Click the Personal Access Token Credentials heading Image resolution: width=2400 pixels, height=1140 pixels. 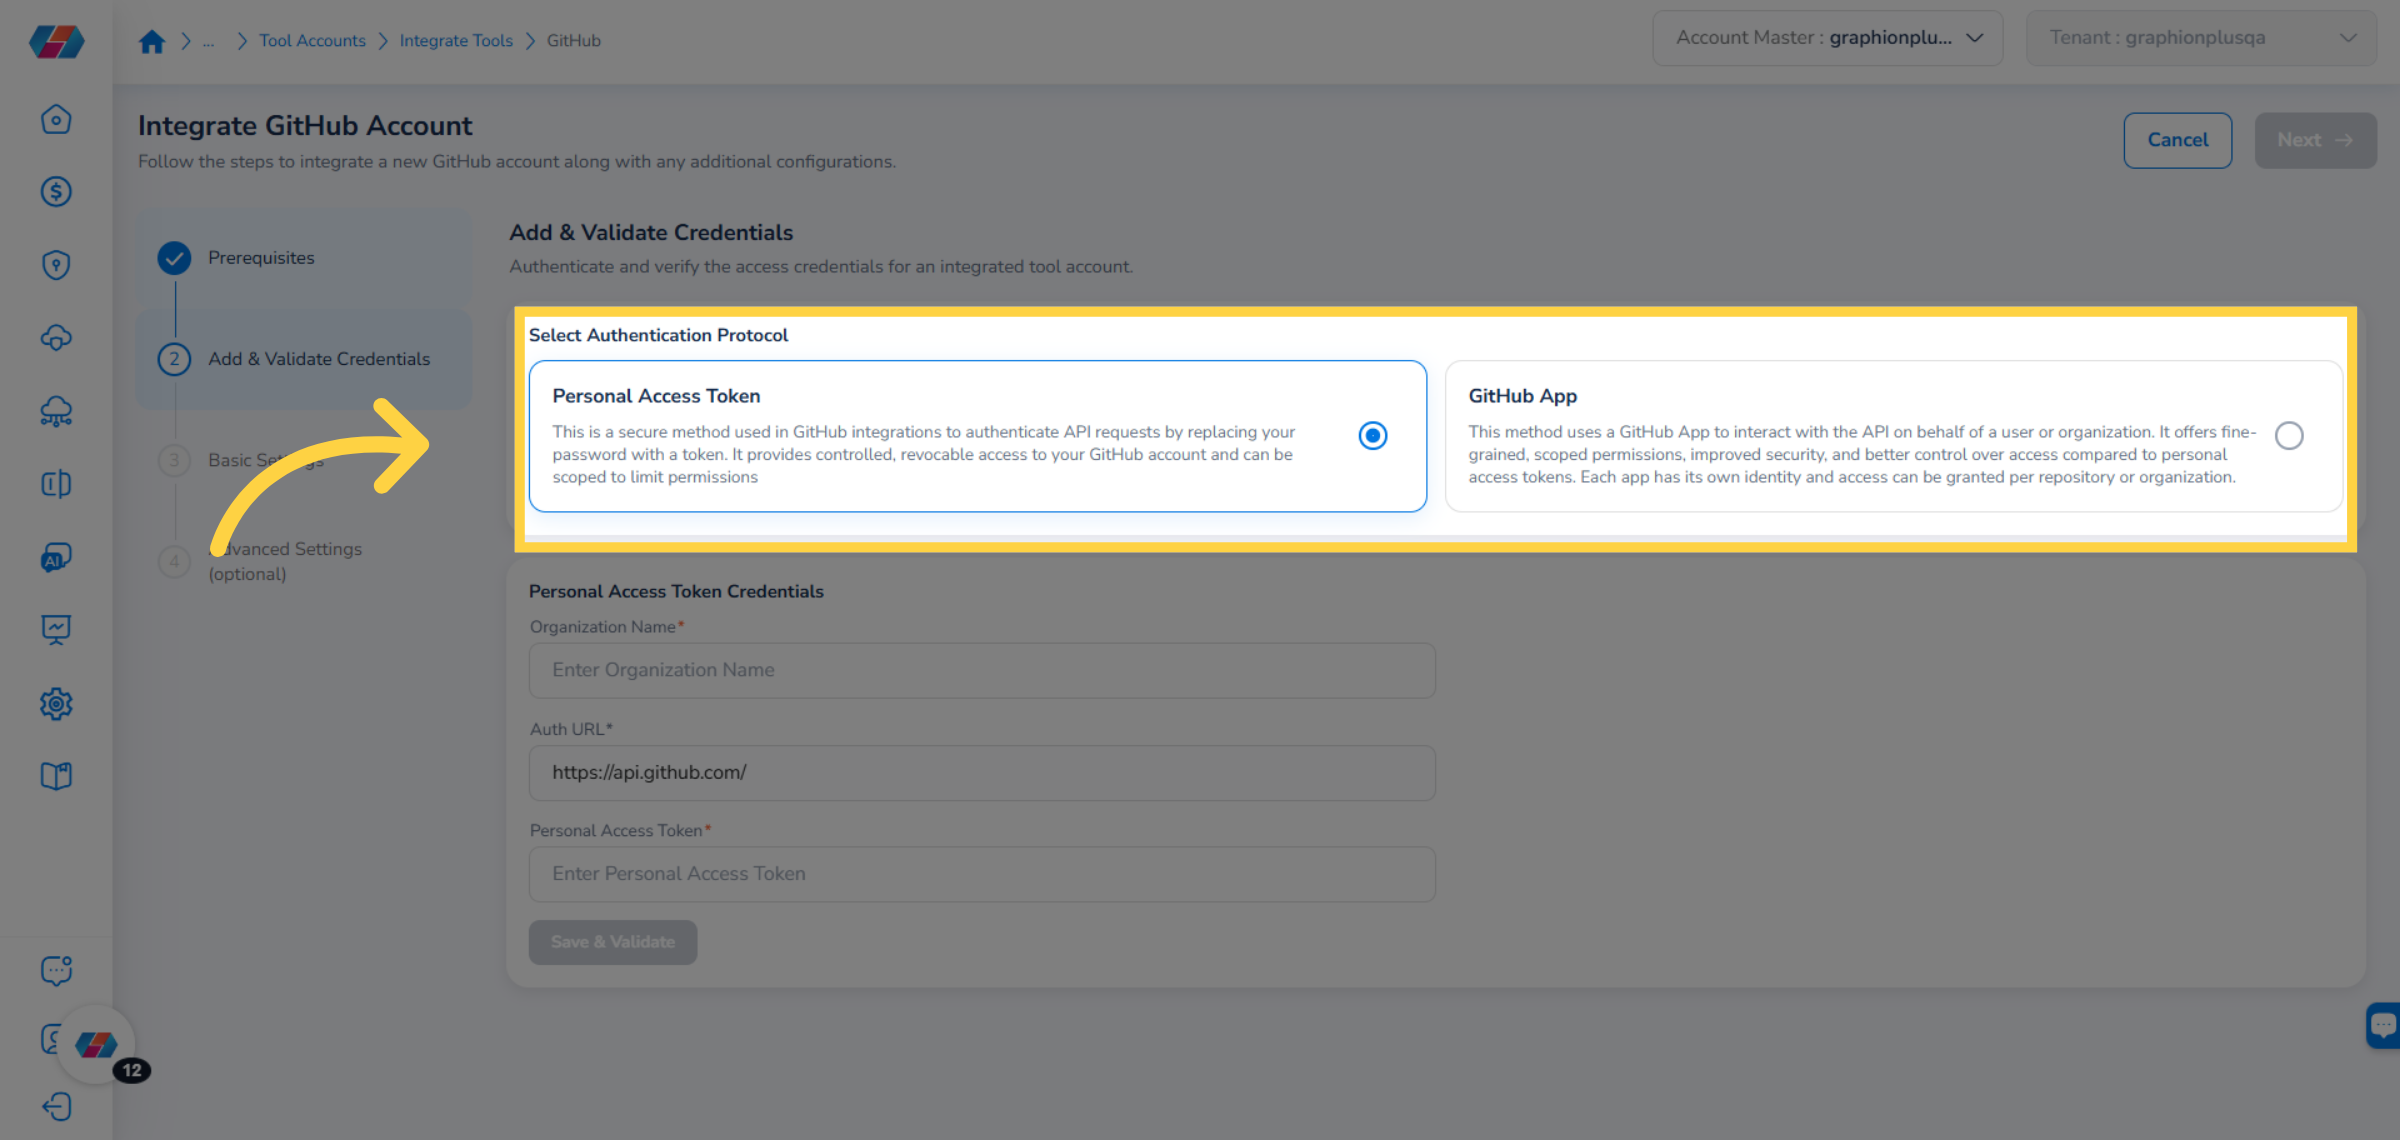676,591
